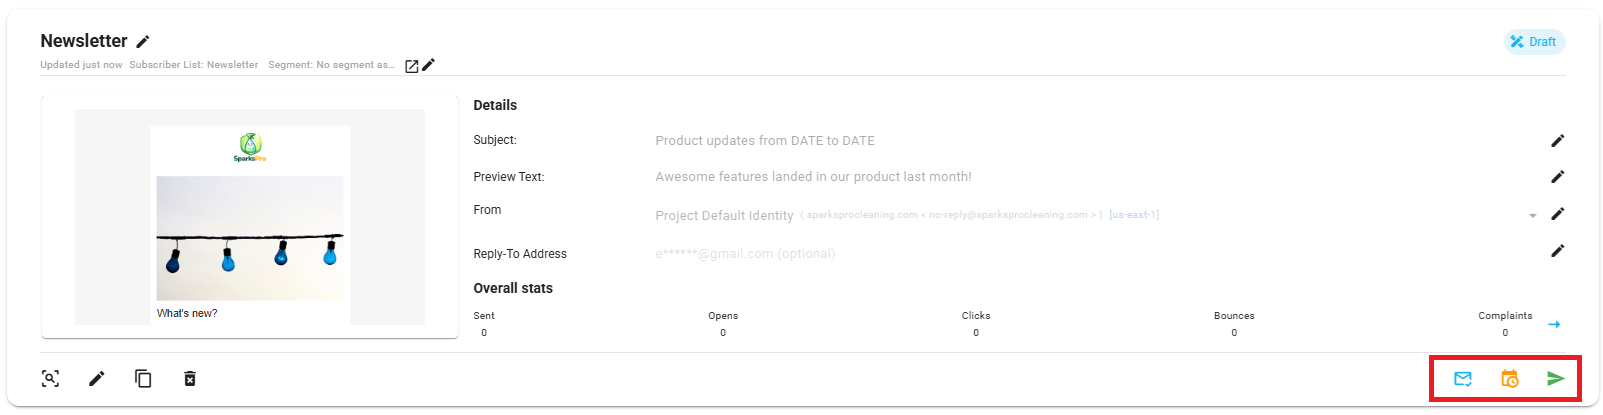Edit the Preview Text field
The width and height of the screenshot is (1603, 415).
click(x=1557, y=177)
